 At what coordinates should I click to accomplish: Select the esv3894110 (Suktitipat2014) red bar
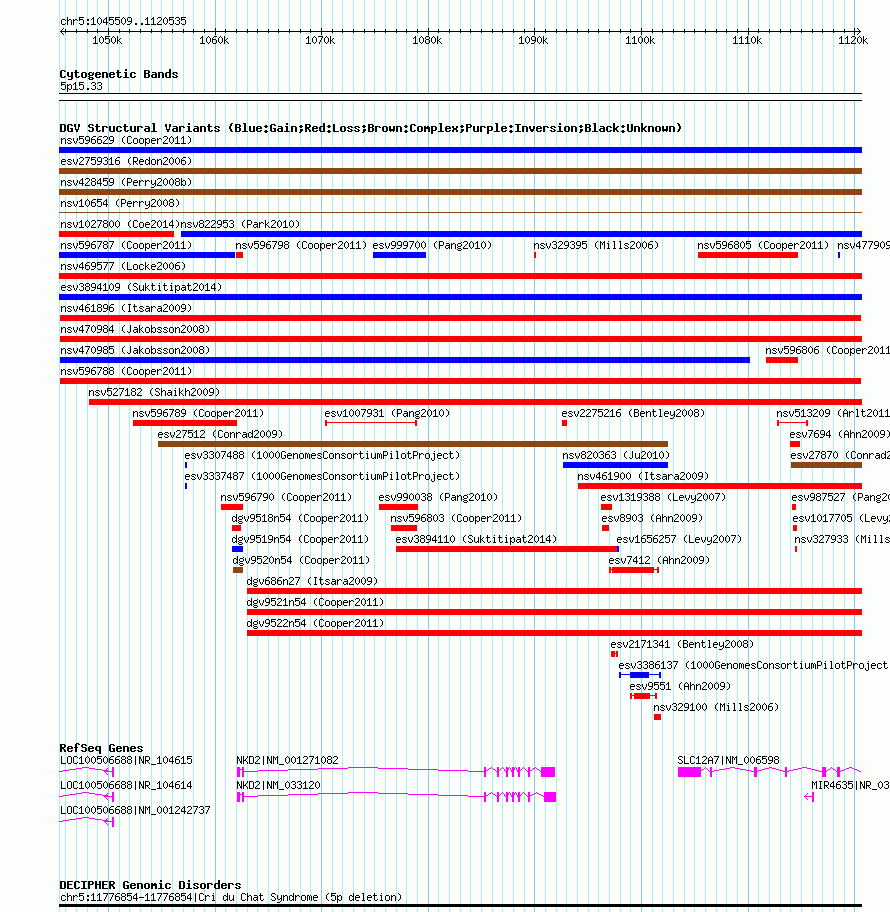tap(507, 549)
